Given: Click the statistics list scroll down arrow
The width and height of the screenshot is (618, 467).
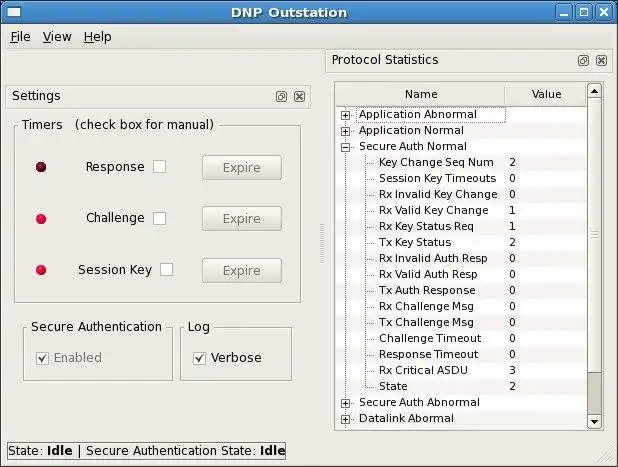Looking at the screenshot, I should click(594, 422).
